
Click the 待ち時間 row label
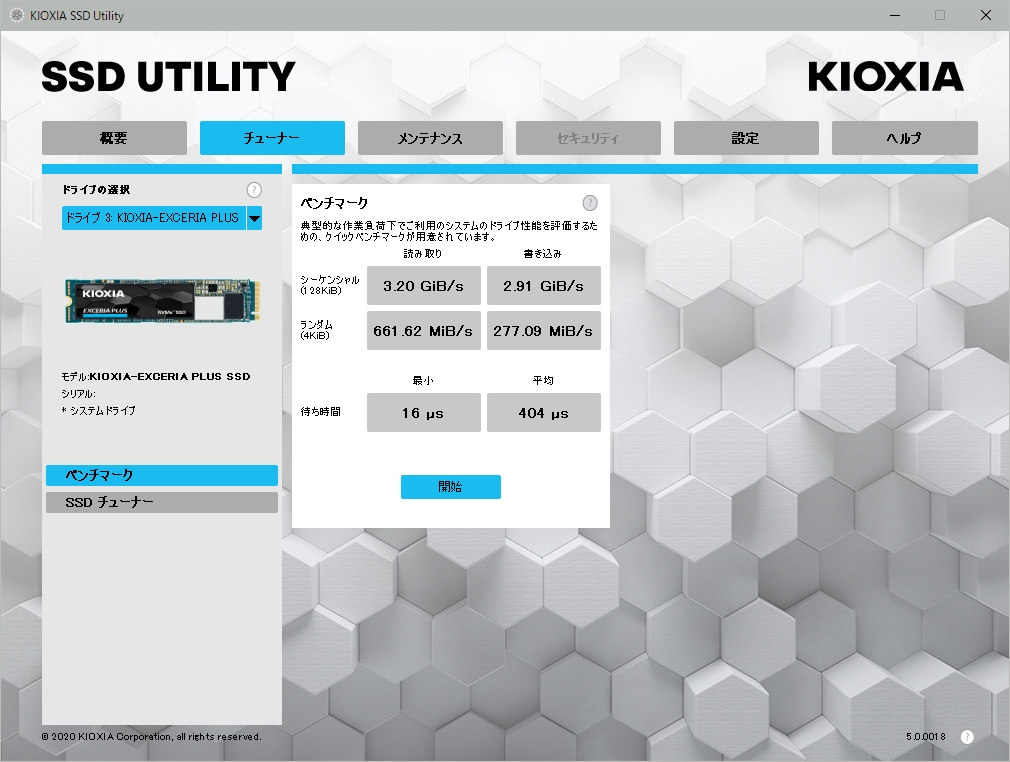(321, 412)
